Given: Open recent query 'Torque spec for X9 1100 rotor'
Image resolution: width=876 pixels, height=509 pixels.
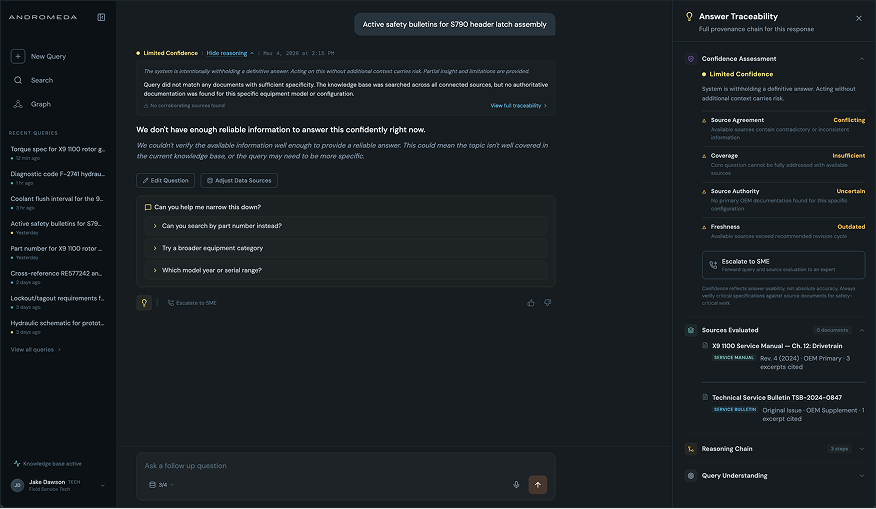Looking at the screenshot, I should point(58,153).
